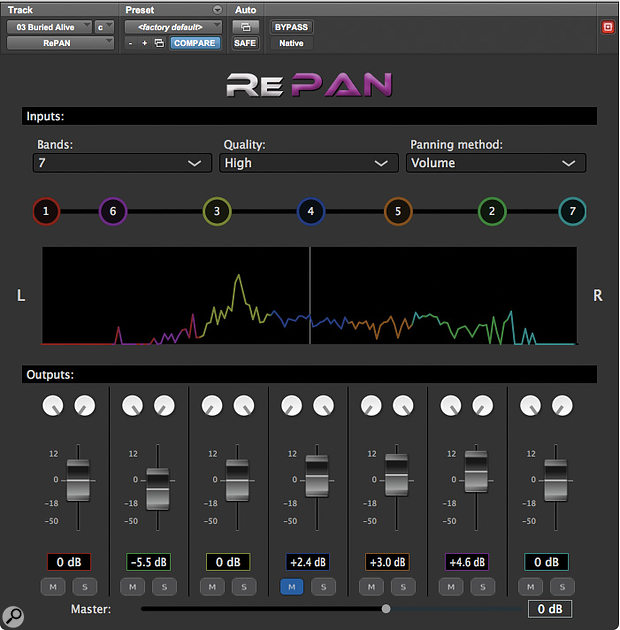Mute the red 0 dB output channel
620x630 pixels.
point(53,587)
